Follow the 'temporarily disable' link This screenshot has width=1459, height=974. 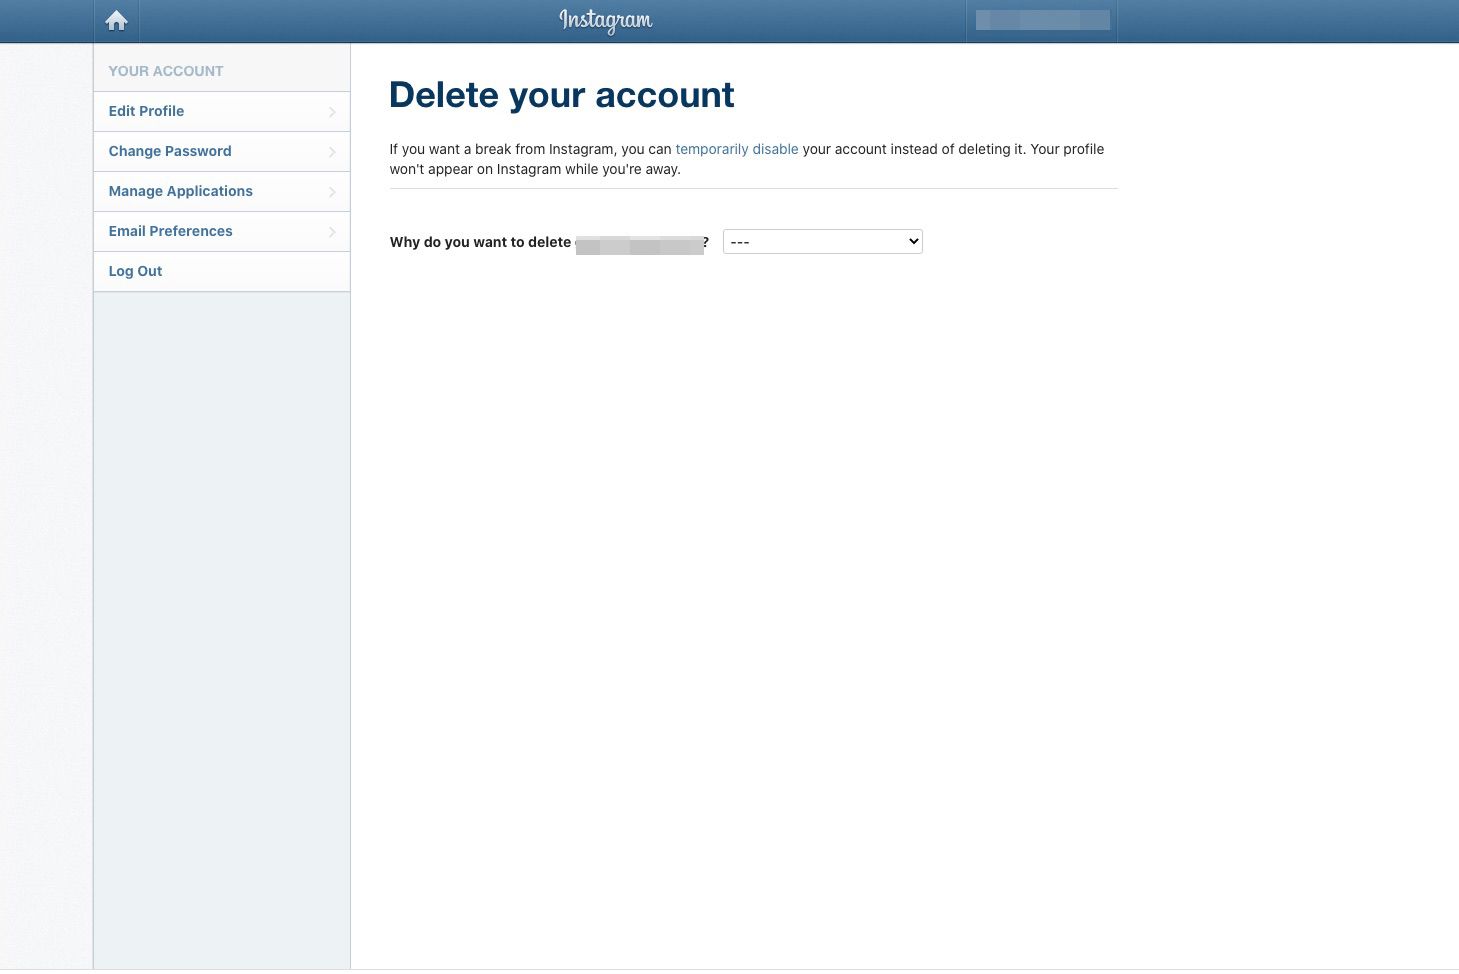[737, 149]
